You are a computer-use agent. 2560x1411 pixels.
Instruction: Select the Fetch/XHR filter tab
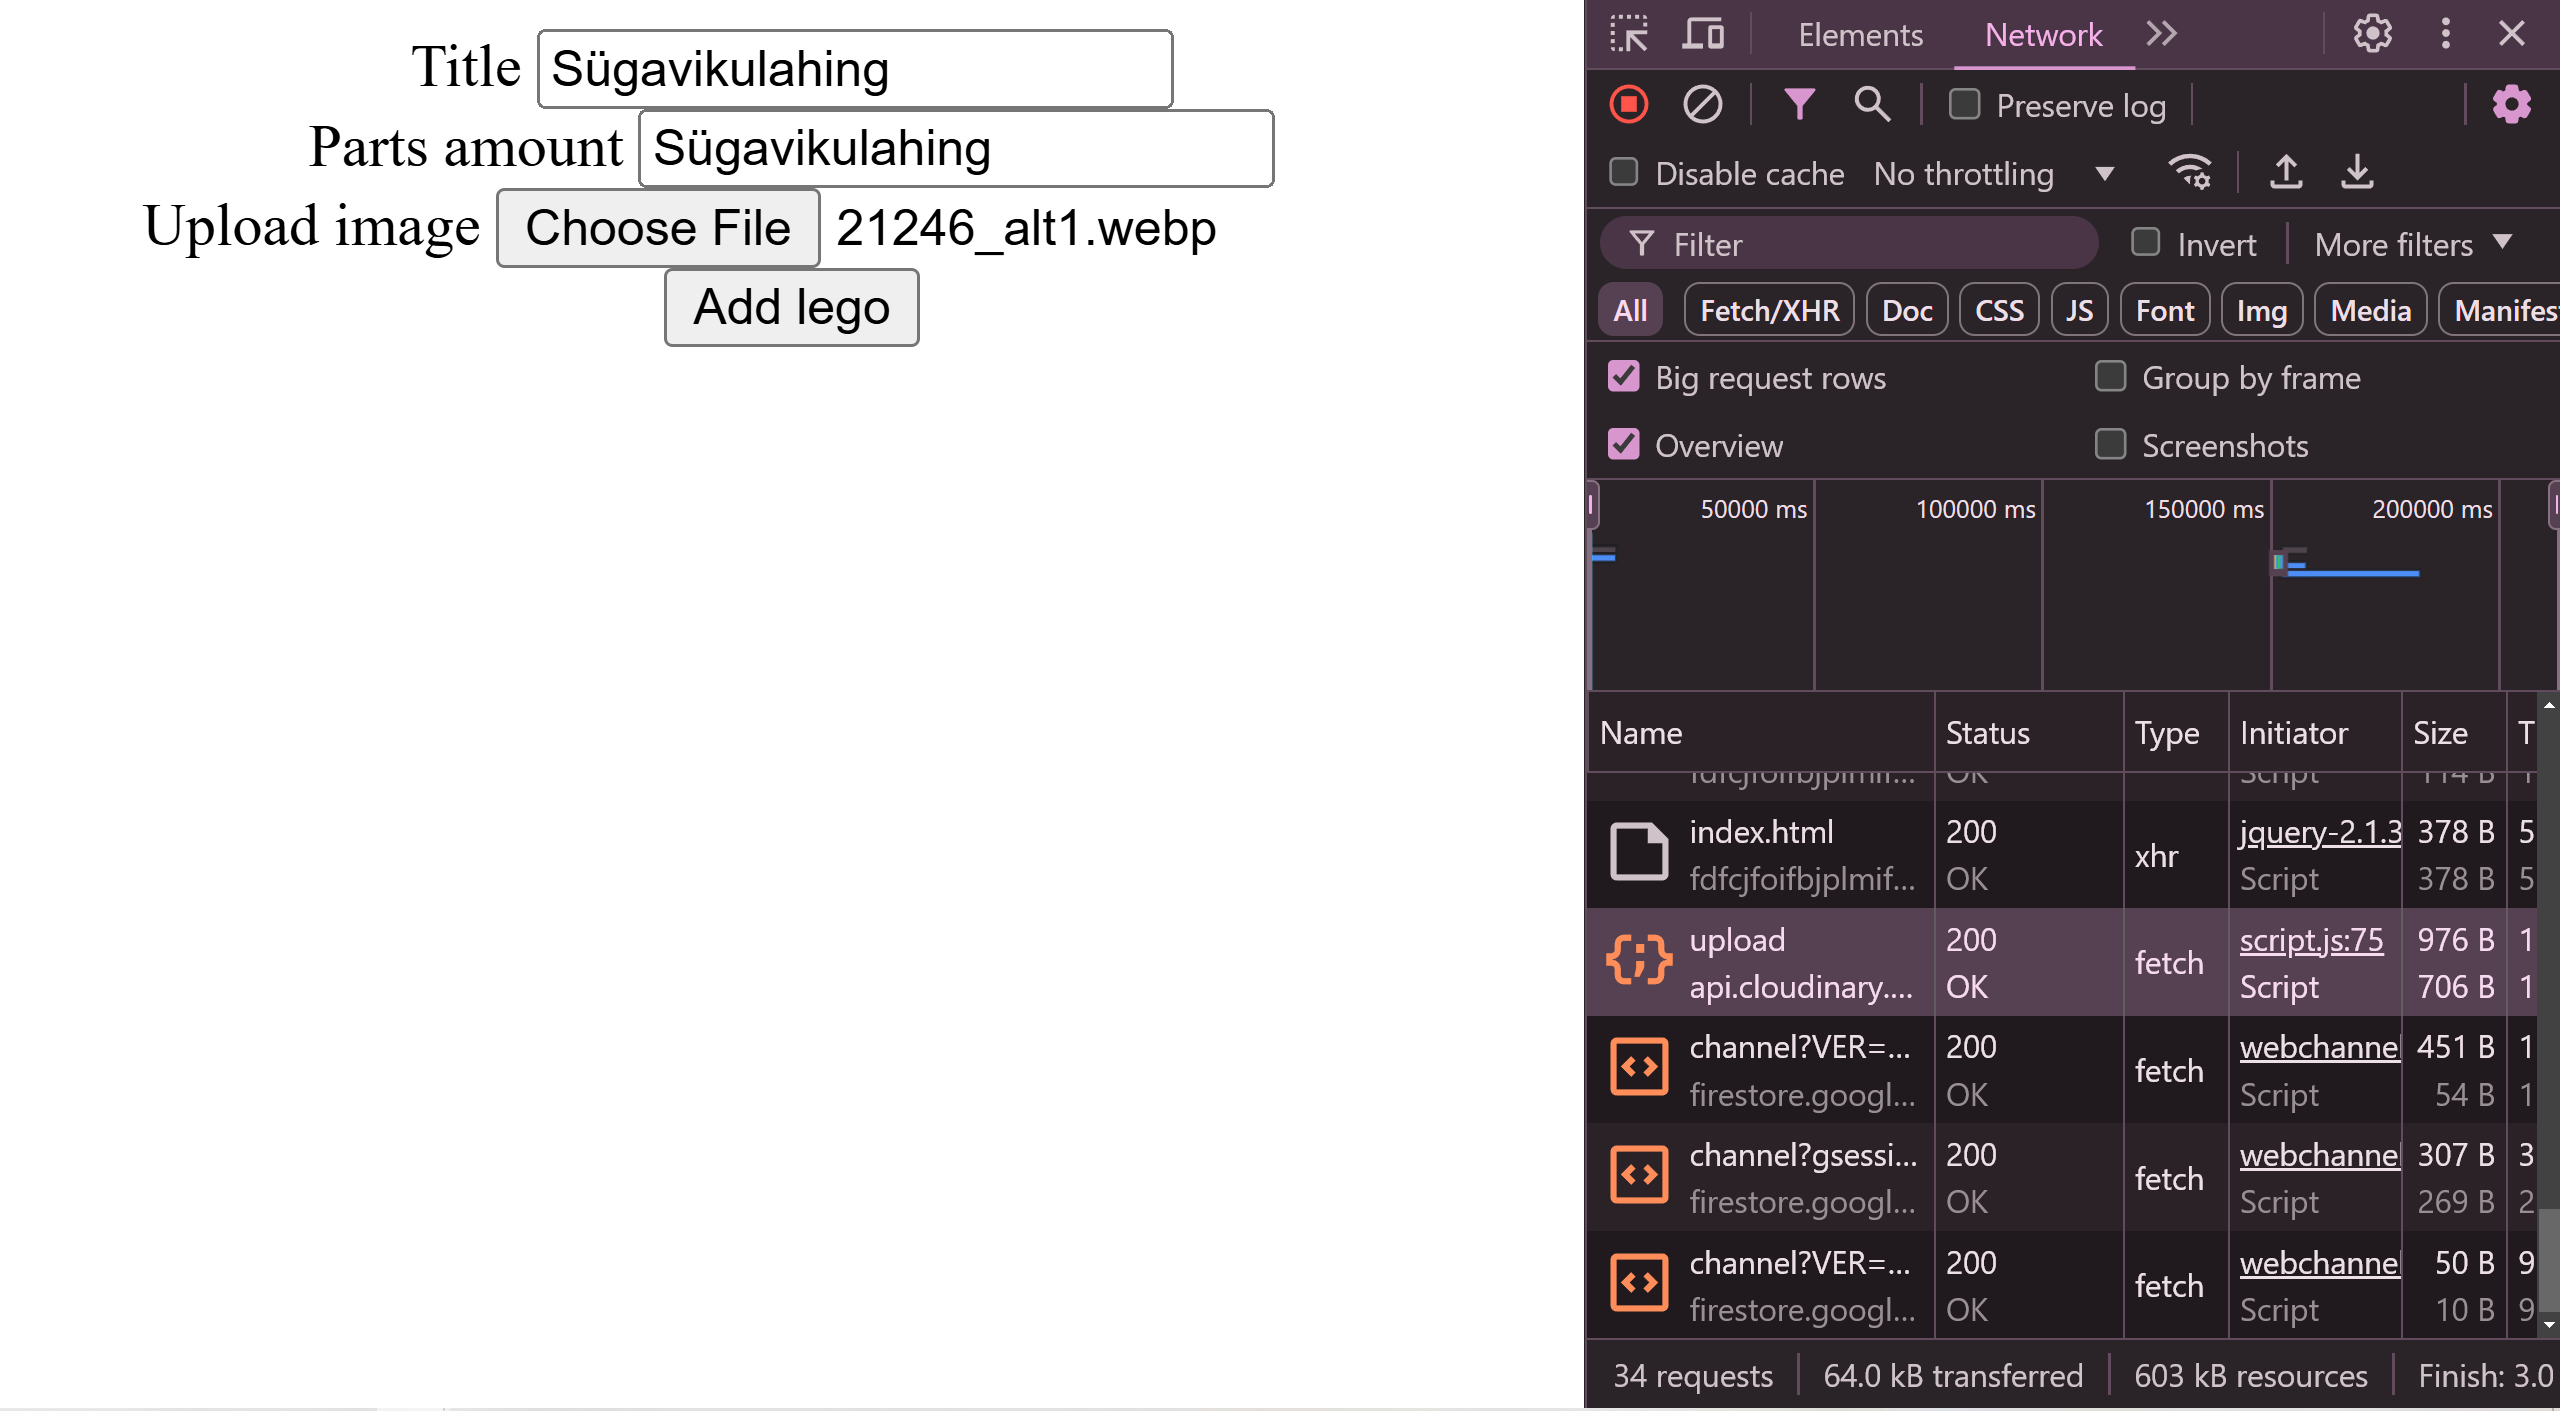coord(1763,311)
